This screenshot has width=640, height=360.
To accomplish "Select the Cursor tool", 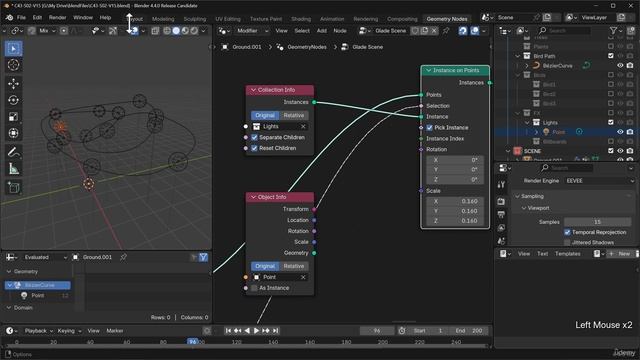I will click(x=13, y=65).
